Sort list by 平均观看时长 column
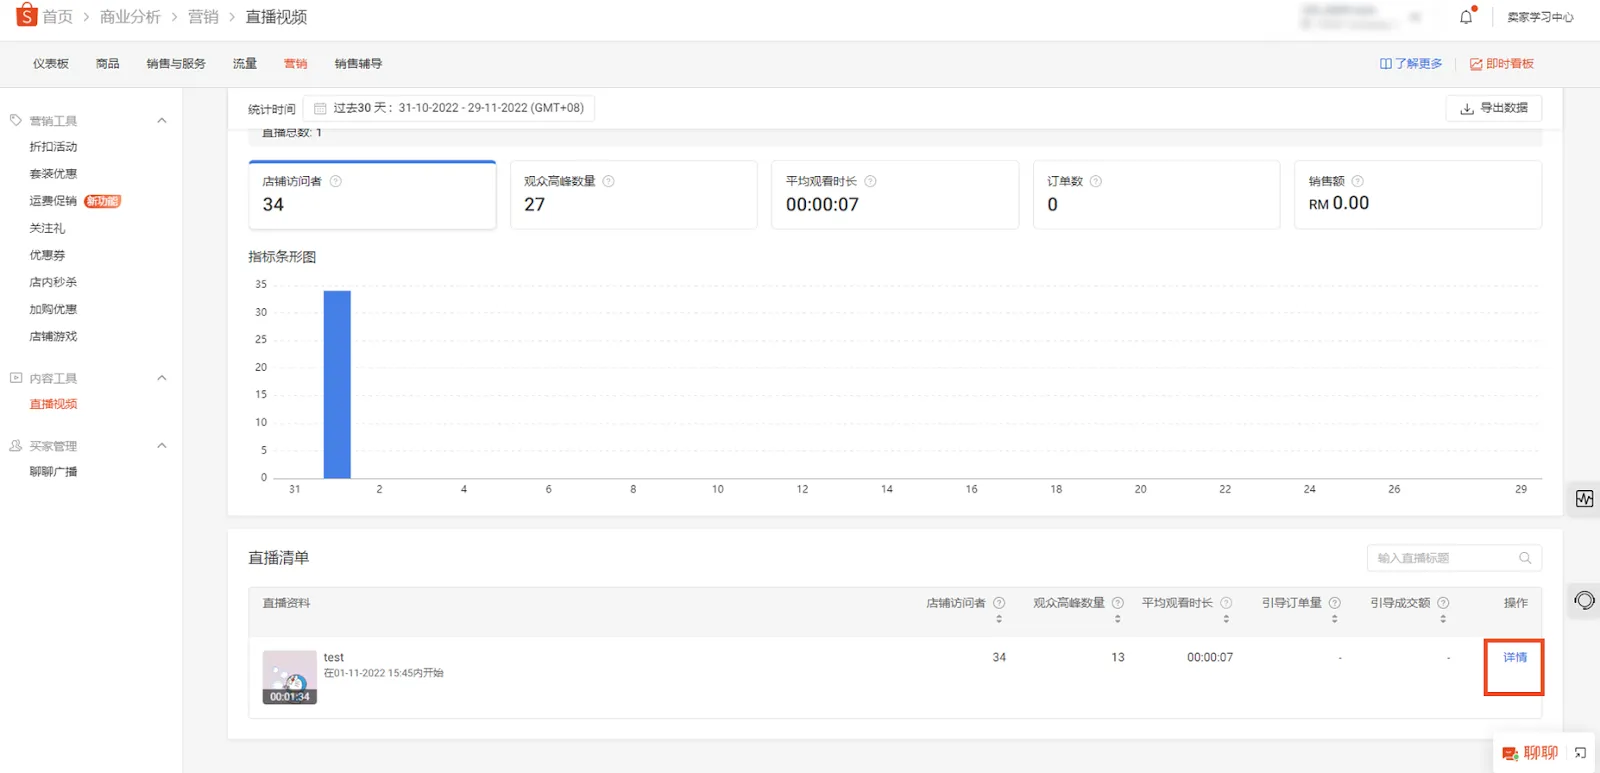 [1226, 619]
